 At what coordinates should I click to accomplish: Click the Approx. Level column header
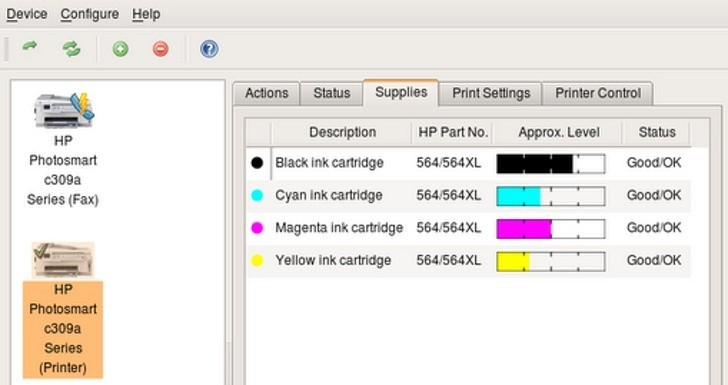tap(559, 132)
